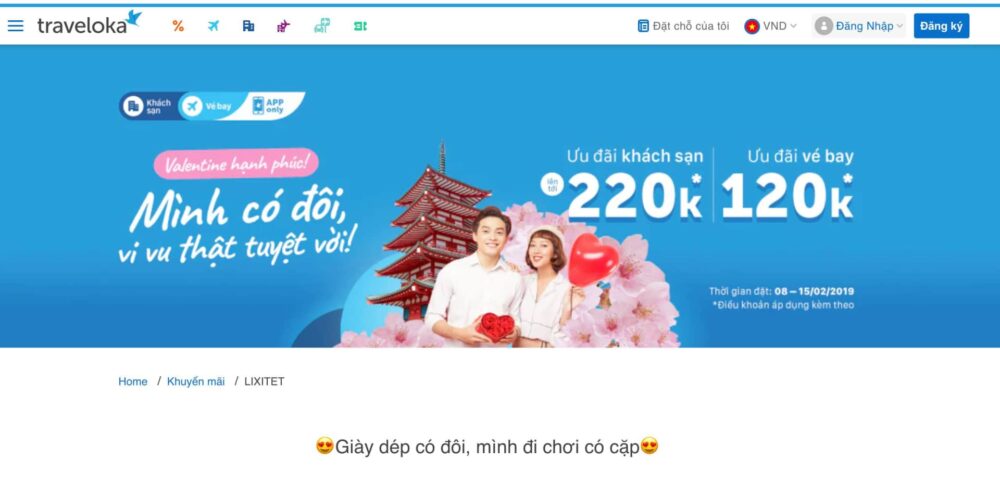Click the APP only badge on banner
1000x486 pixels.
[273, 106]
